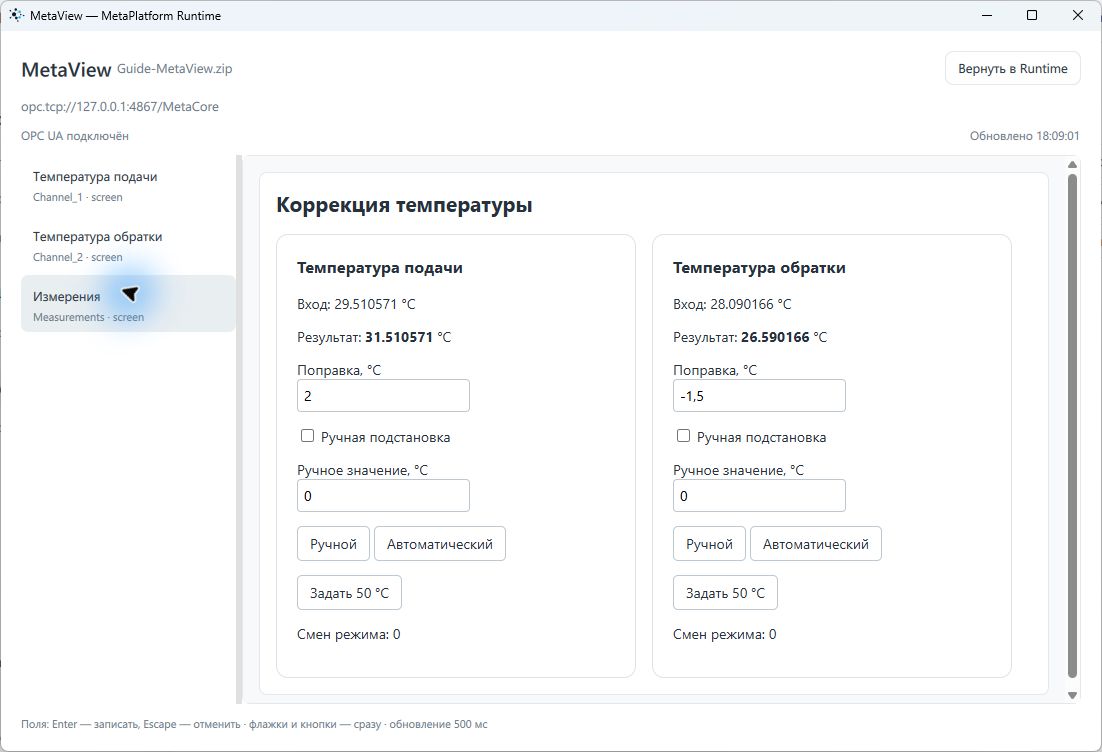
Task: Maximize the MetaView window
Action: [1032, 15]
